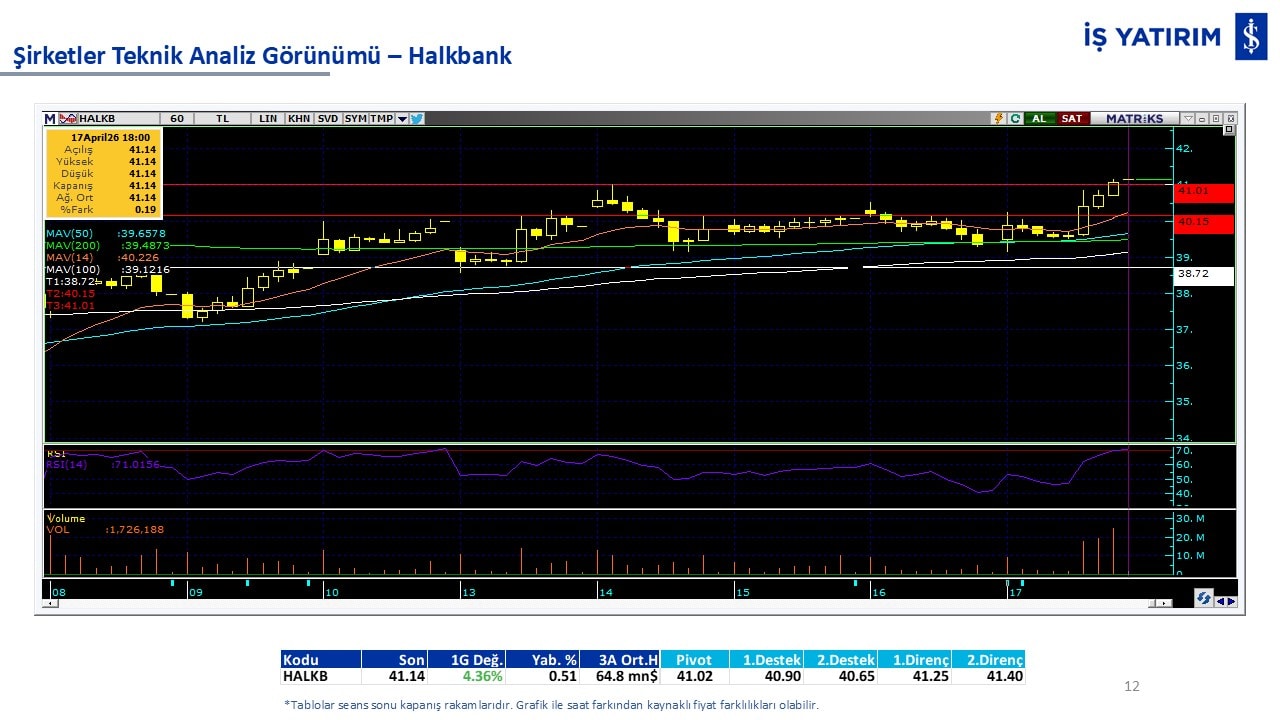Click the small square icon above price axis
This screenshot has width=1280, height=720.
(1229, 130)
